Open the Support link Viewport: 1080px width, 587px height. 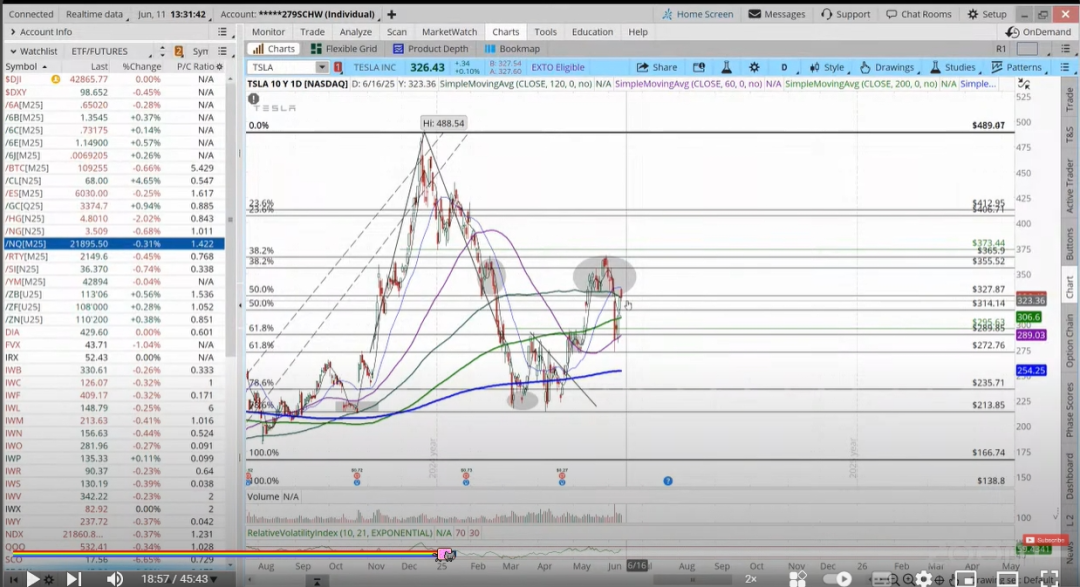coord(845,14)
